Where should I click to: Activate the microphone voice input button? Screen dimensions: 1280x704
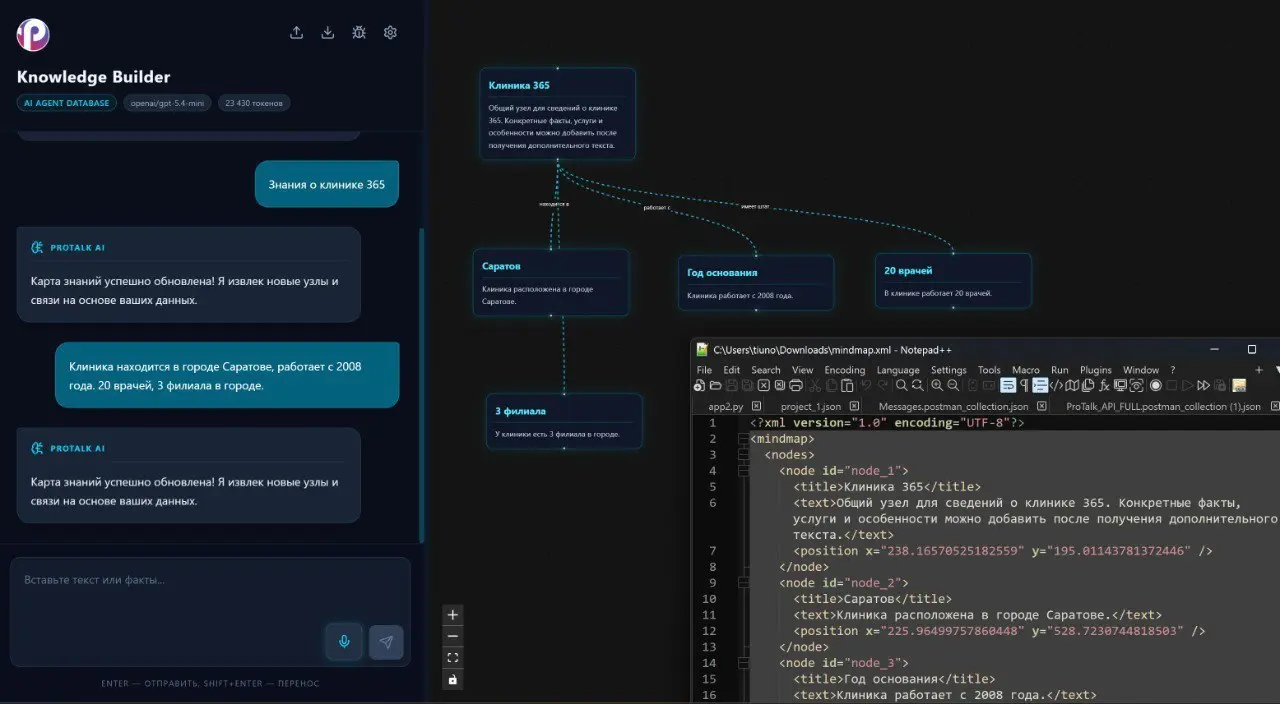pos(344,641)
